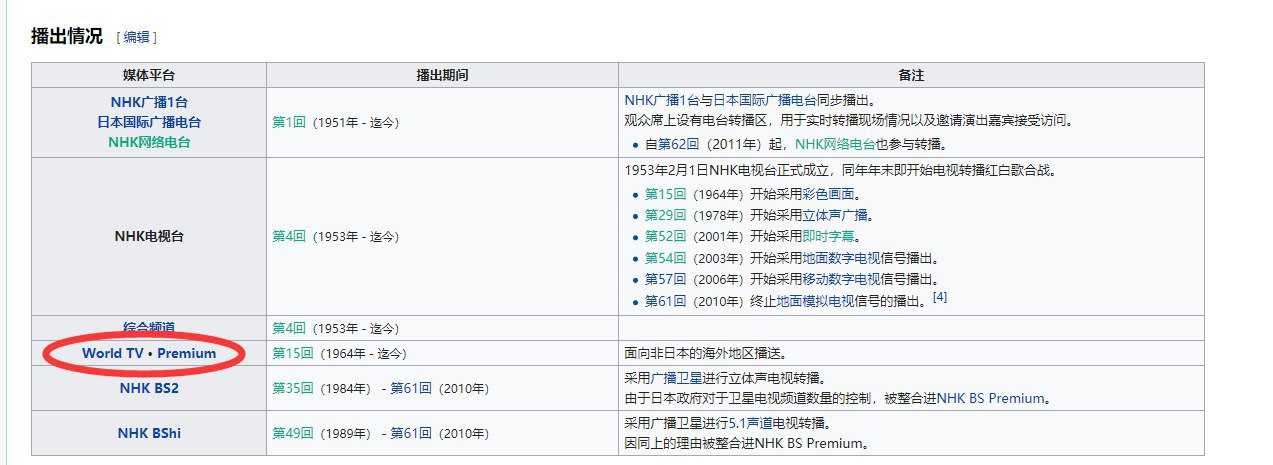The image size is (1273, 465).
Task: Click the 编辑 link beside 播出情况 heading
Action: (x=136, y=37)
